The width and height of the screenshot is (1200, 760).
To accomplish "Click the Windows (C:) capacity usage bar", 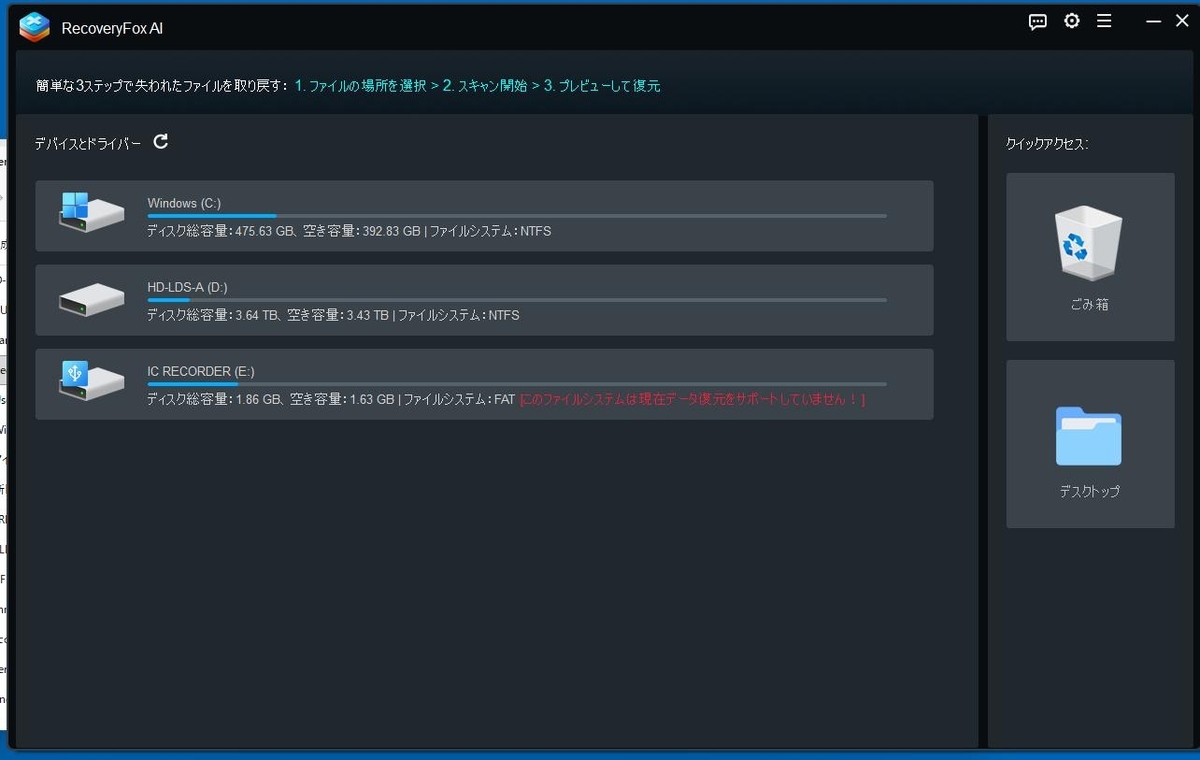I will coord(517,216).
